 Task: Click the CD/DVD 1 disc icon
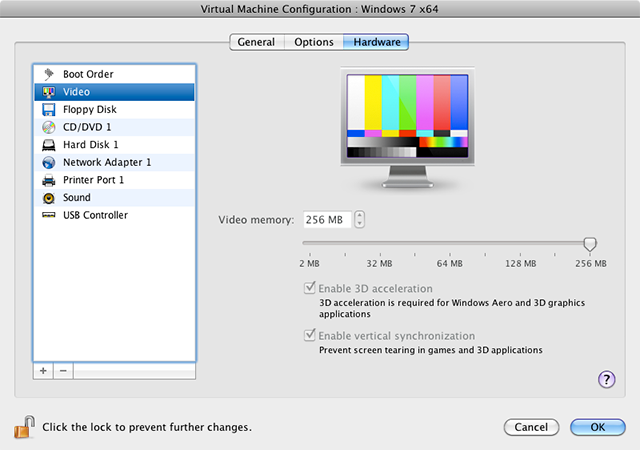point(49,127)
